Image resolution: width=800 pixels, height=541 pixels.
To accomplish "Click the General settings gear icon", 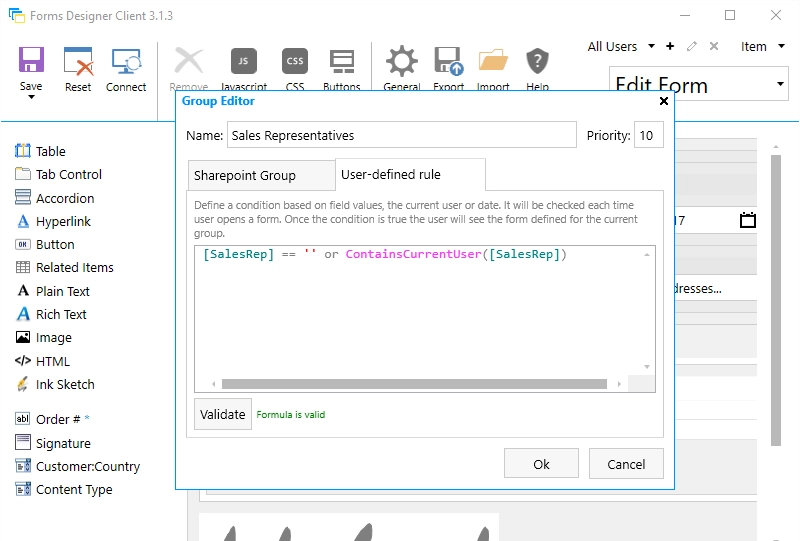I will tap(401, 62).
